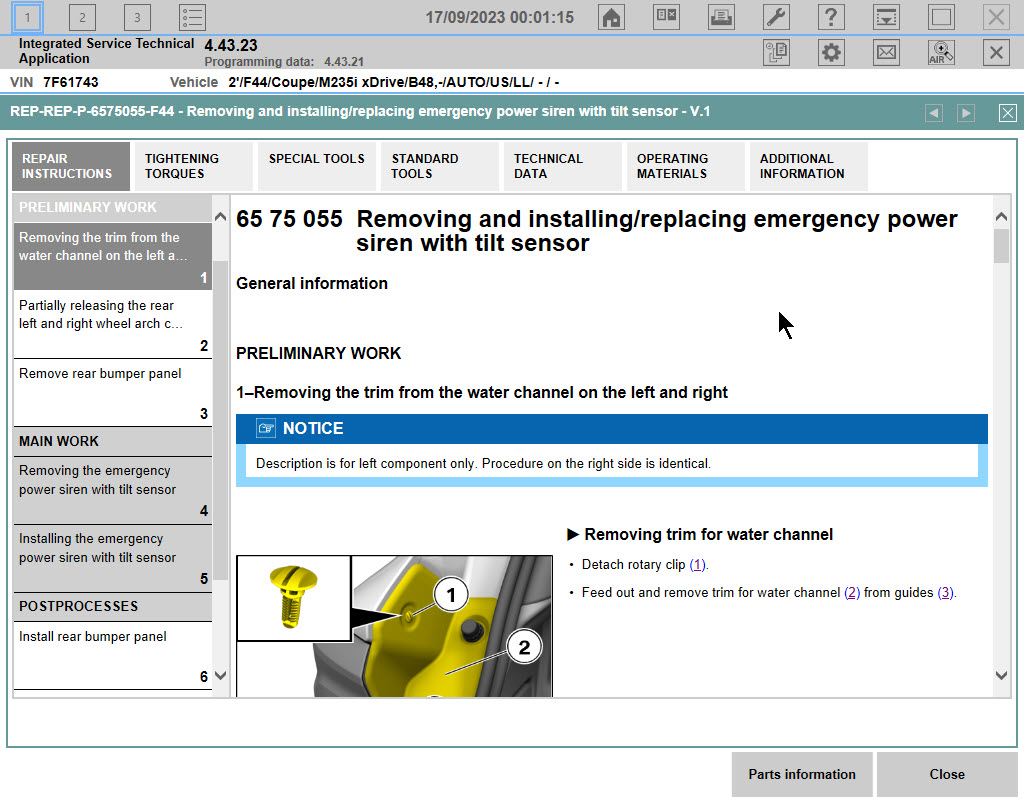This screenshot has height=800, width=1024.
Task: Open the Help question mark icon
Action: click(831, 17)
